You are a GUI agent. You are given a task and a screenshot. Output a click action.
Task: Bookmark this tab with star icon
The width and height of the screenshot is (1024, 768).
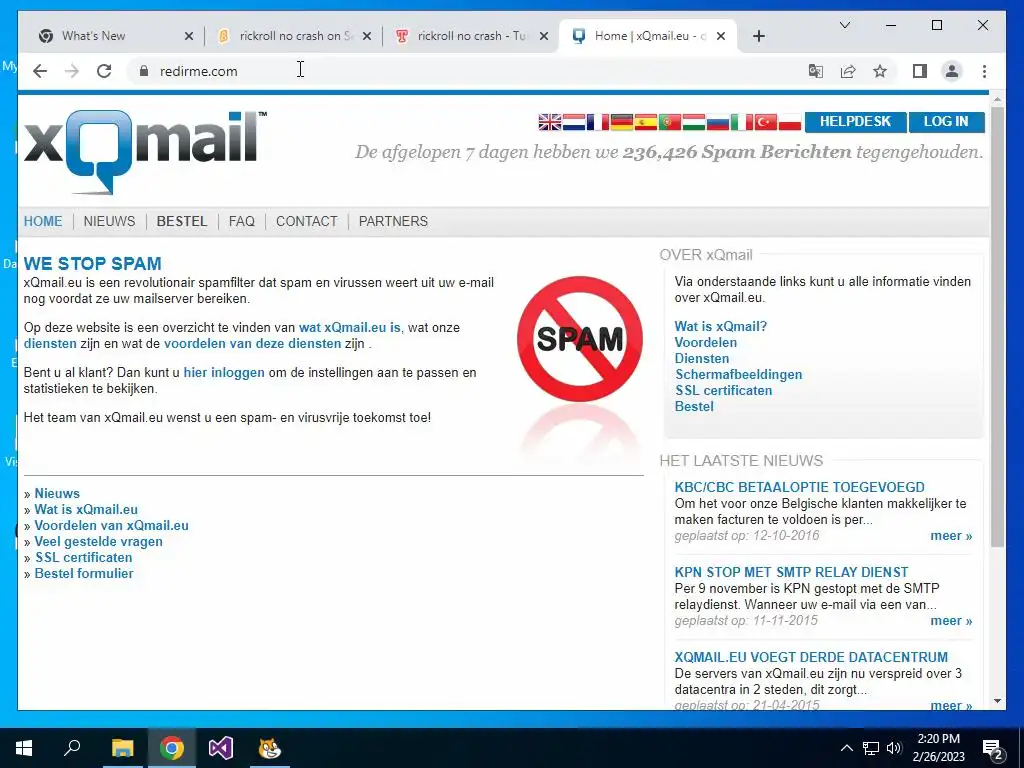point(880,71)
